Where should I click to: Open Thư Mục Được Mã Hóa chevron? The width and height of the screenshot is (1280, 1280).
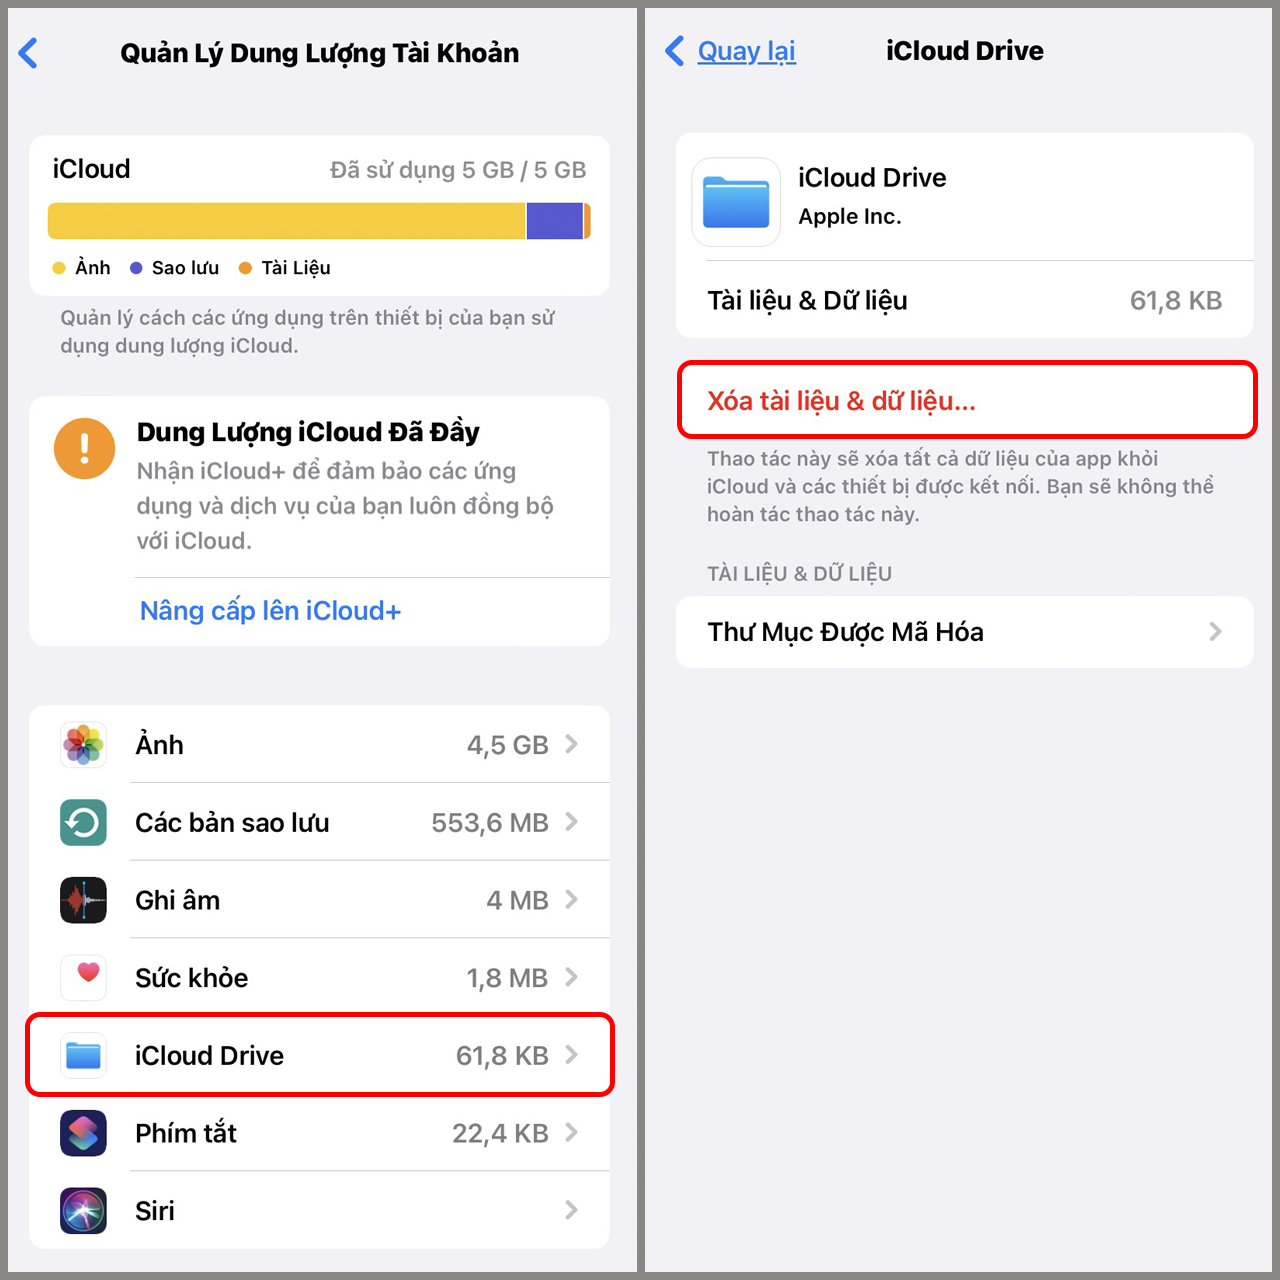[1215, 631]
